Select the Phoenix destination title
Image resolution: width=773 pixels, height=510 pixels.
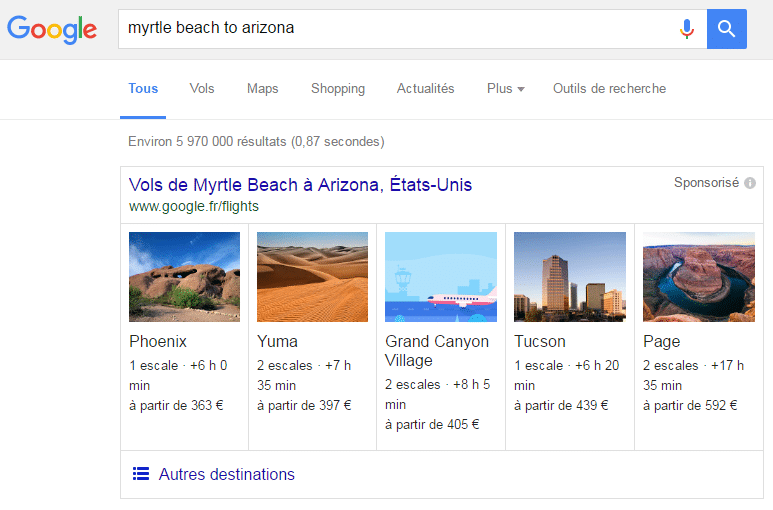pyautogui.click(x=158, y=341)
